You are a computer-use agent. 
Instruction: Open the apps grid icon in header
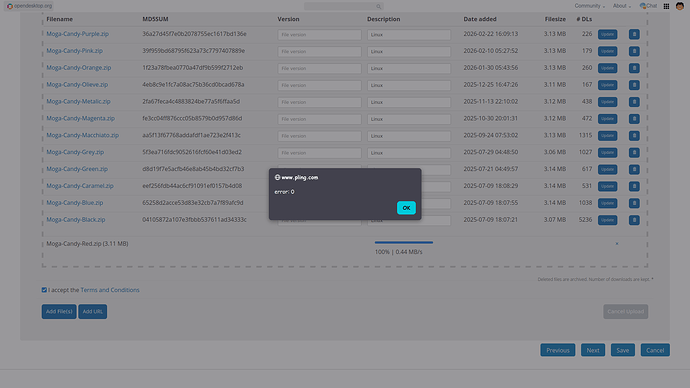click(666, 6)
